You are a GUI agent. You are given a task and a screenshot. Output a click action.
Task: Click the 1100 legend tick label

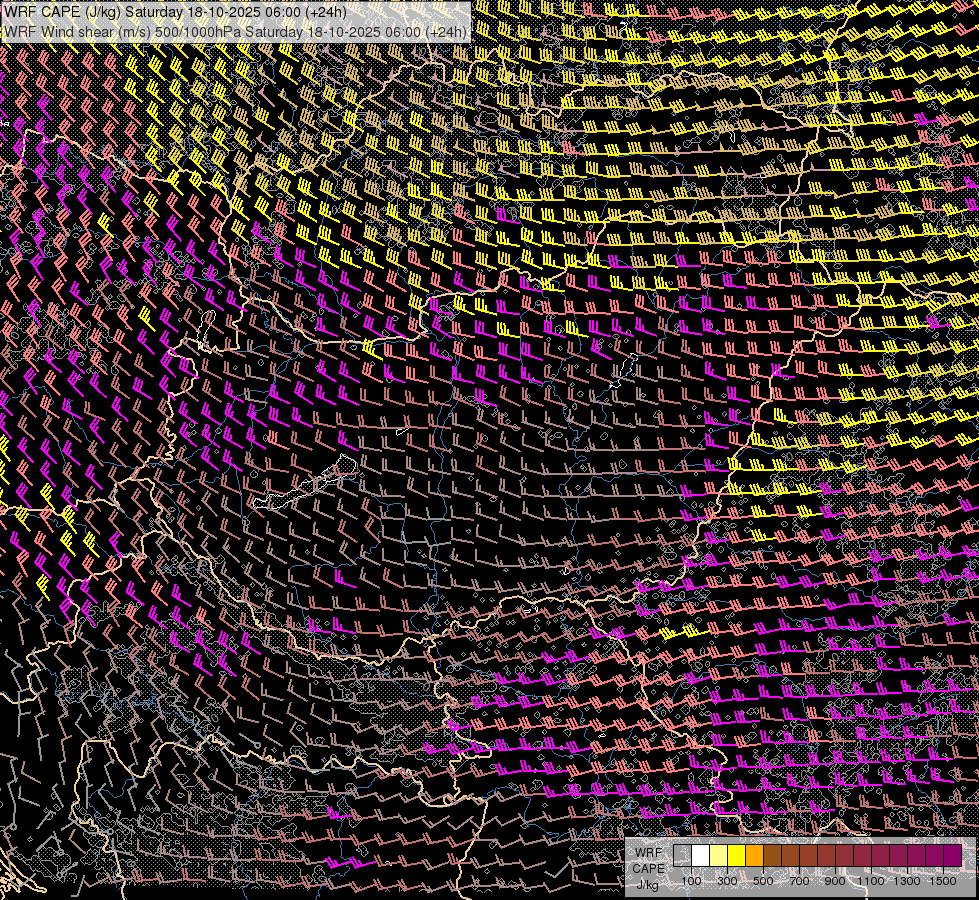871,881
